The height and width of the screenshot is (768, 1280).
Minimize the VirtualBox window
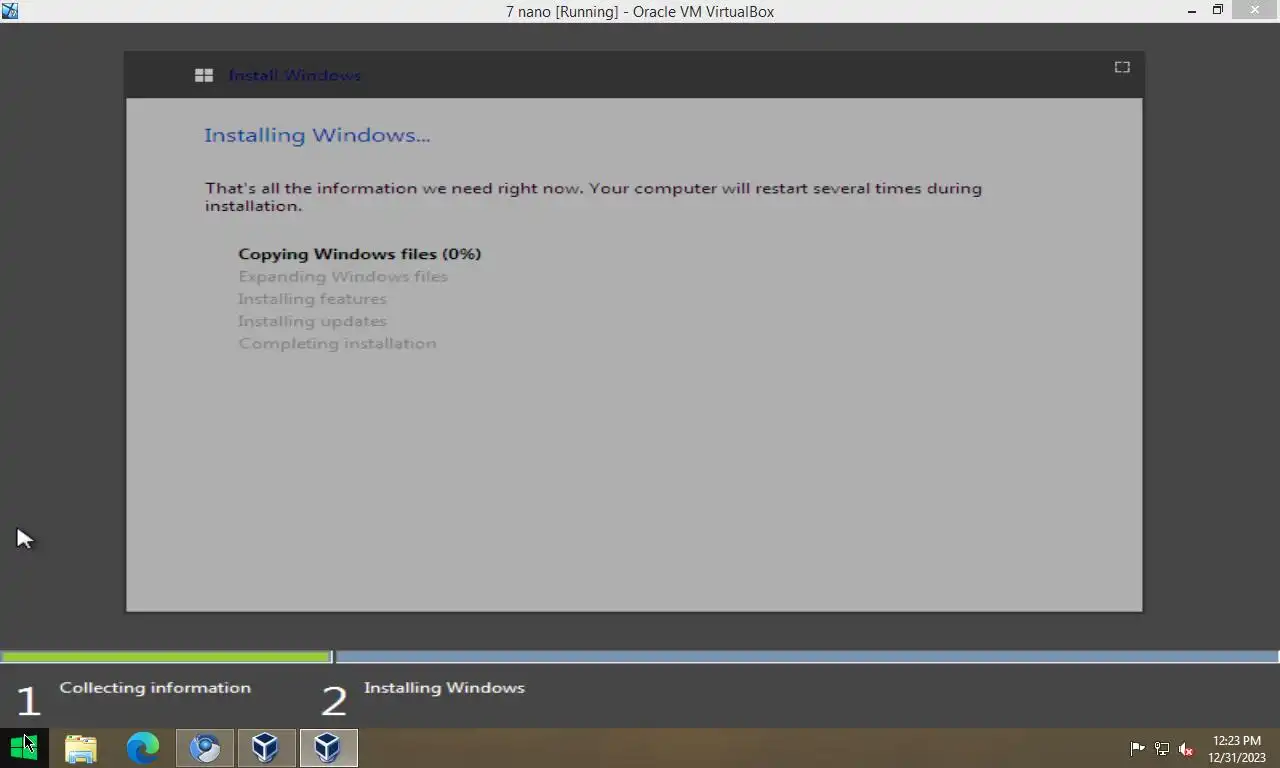tap(1191, 11)
